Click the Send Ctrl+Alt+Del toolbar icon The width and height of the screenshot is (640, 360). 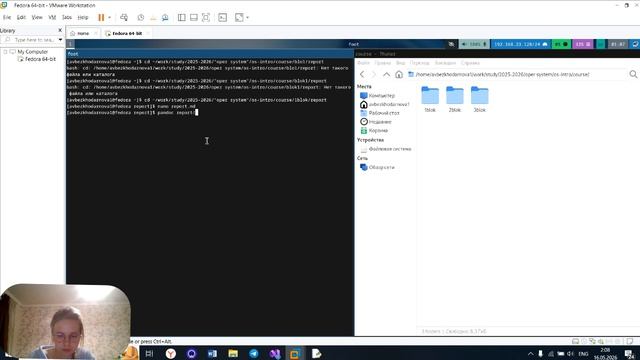click(x=124, y=17)
